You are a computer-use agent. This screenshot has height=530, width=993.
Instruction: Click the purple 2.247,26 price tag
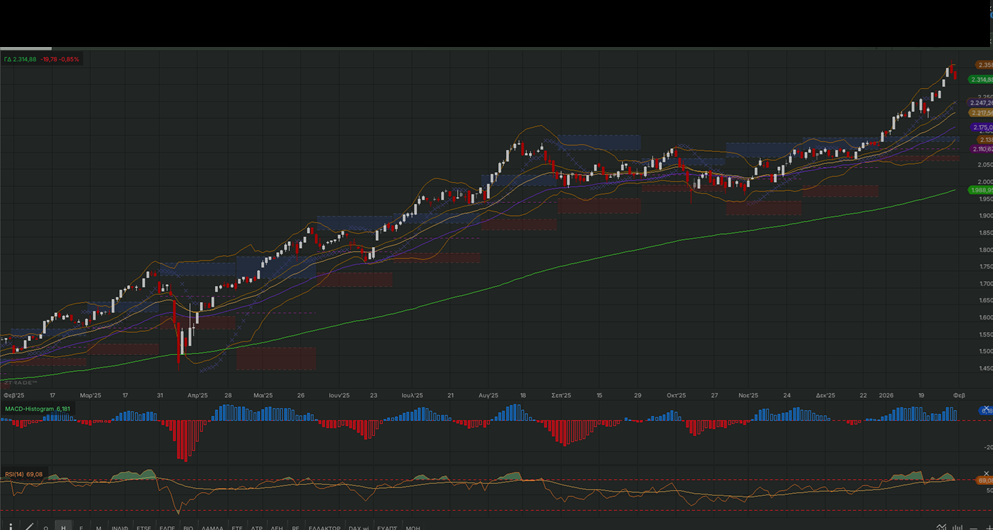point(980,103)
